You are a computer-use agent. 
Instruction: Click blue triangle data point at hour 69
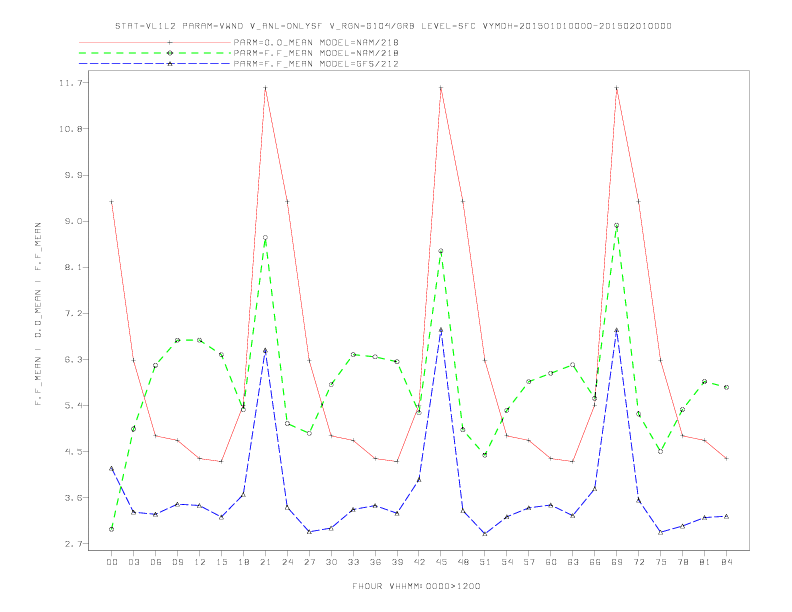click(617, 330)
